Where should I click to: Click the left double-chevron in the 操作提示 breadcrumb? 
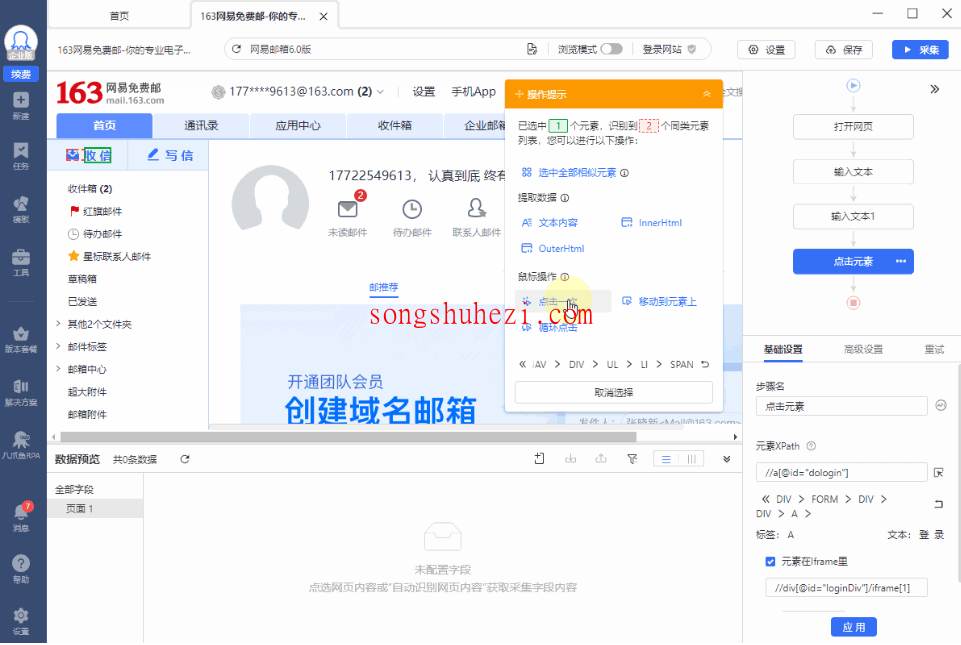tap(522, 364)
